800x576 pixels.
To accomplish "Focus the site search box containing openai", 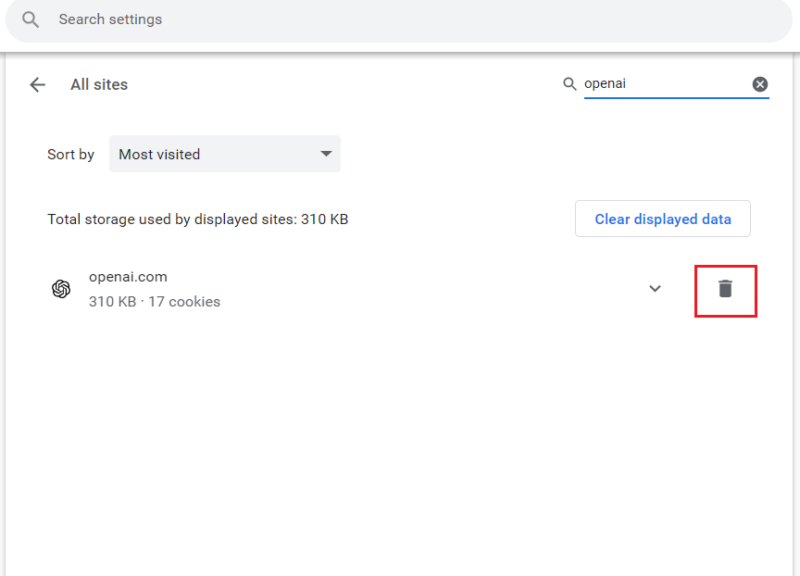I will click(x=660, y=83).
